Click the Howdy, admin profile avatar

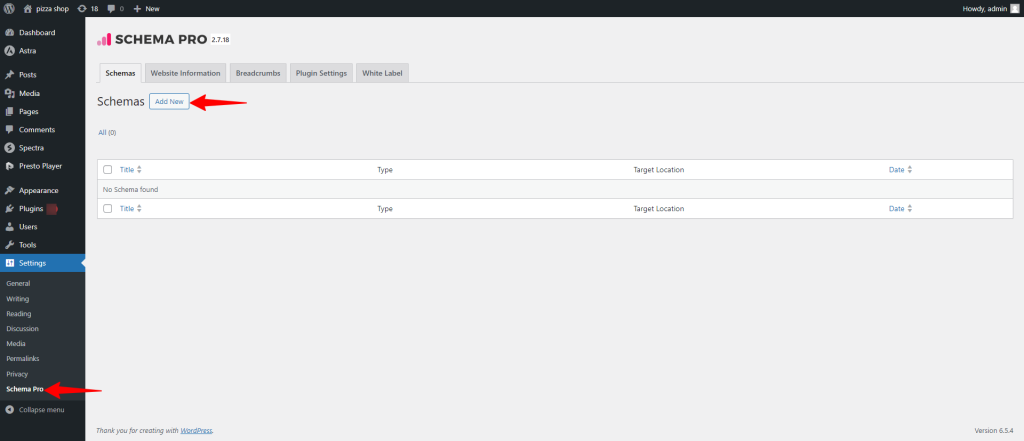click(1015, 7)
